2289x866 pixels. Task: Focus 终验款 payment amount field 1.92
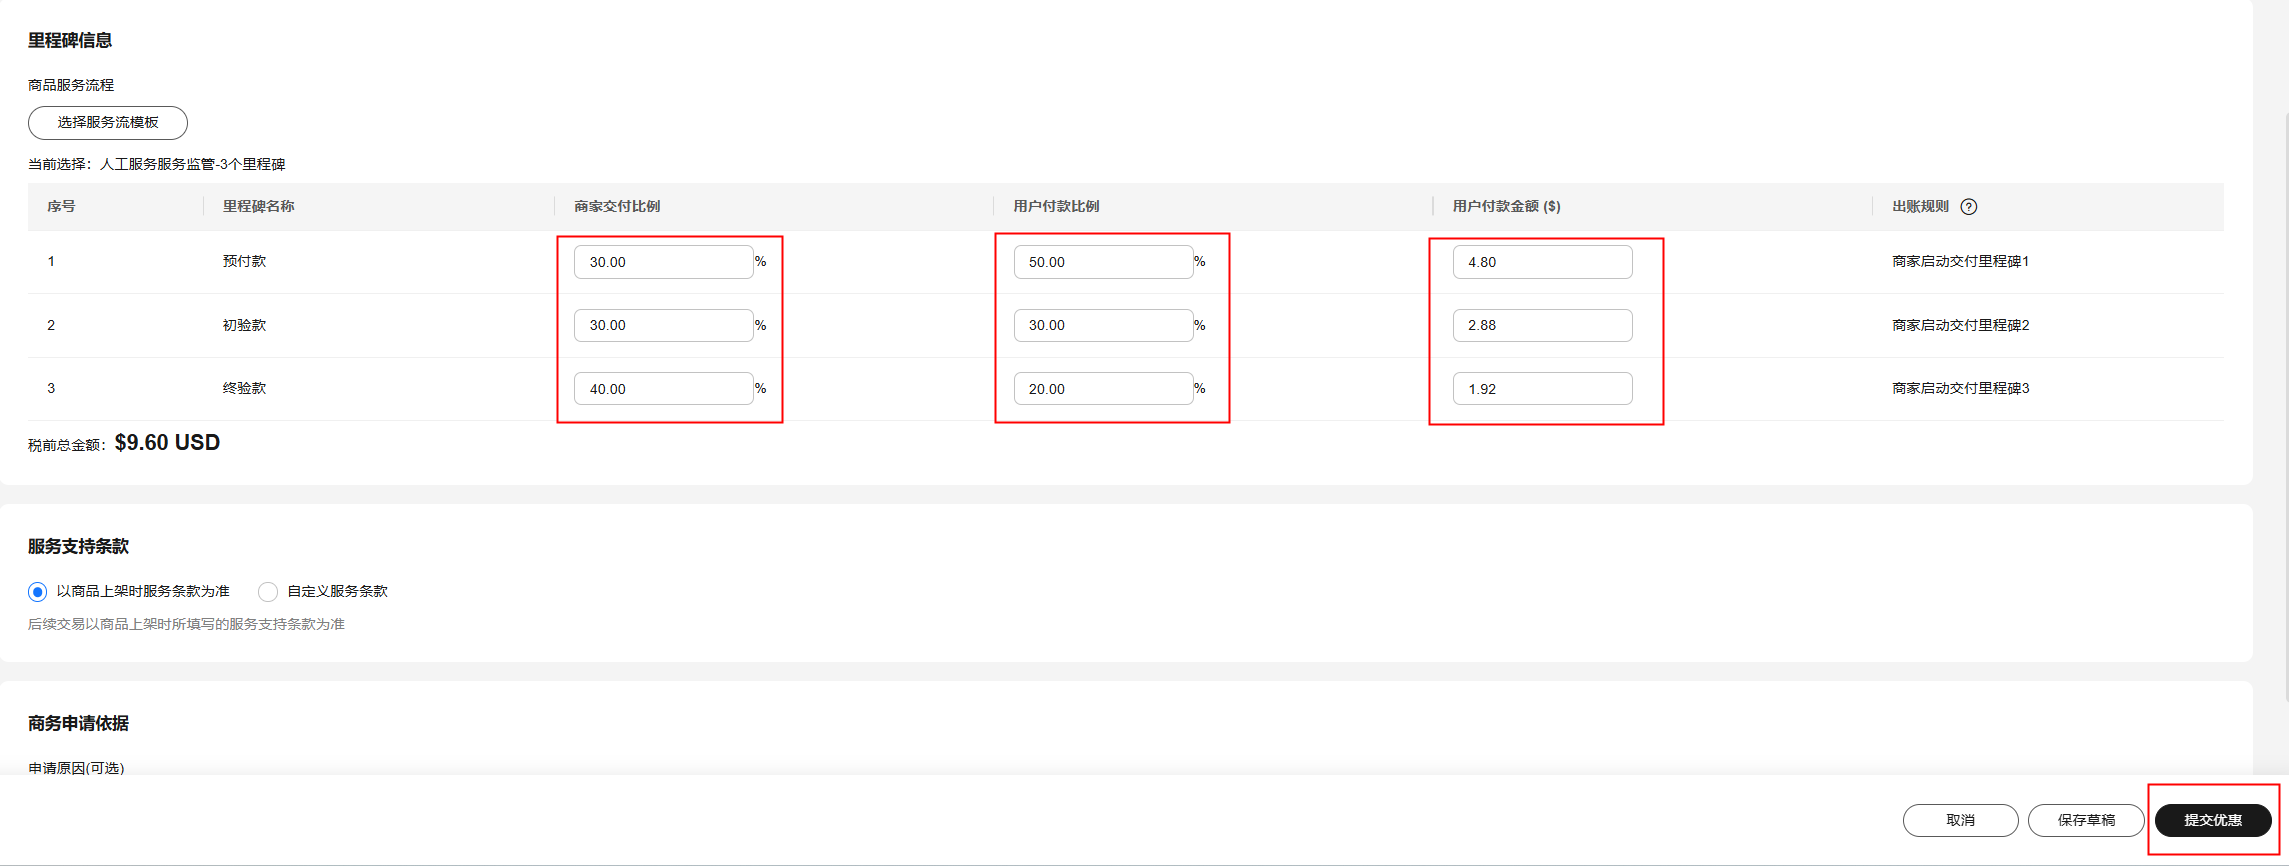(1542, 389)
